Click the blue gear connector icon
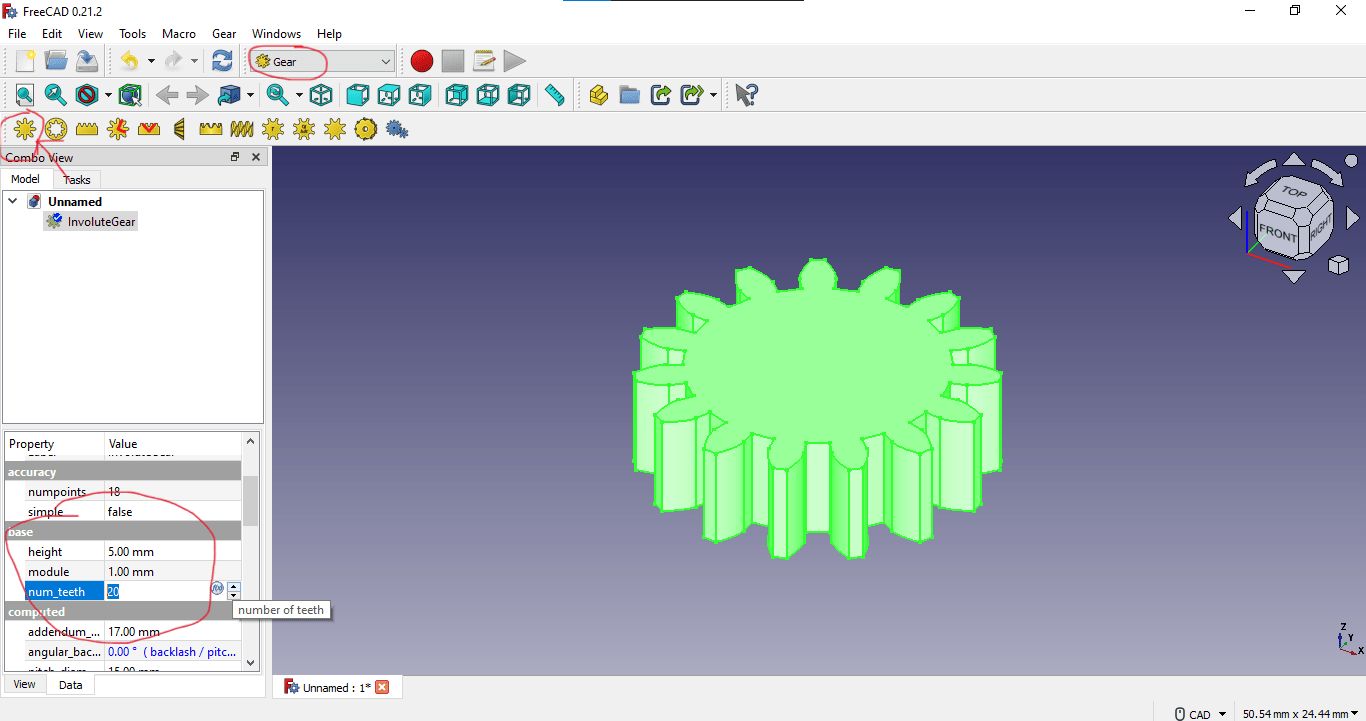Viewport: 1366px width, 721px height. click(x=397, y=128)
